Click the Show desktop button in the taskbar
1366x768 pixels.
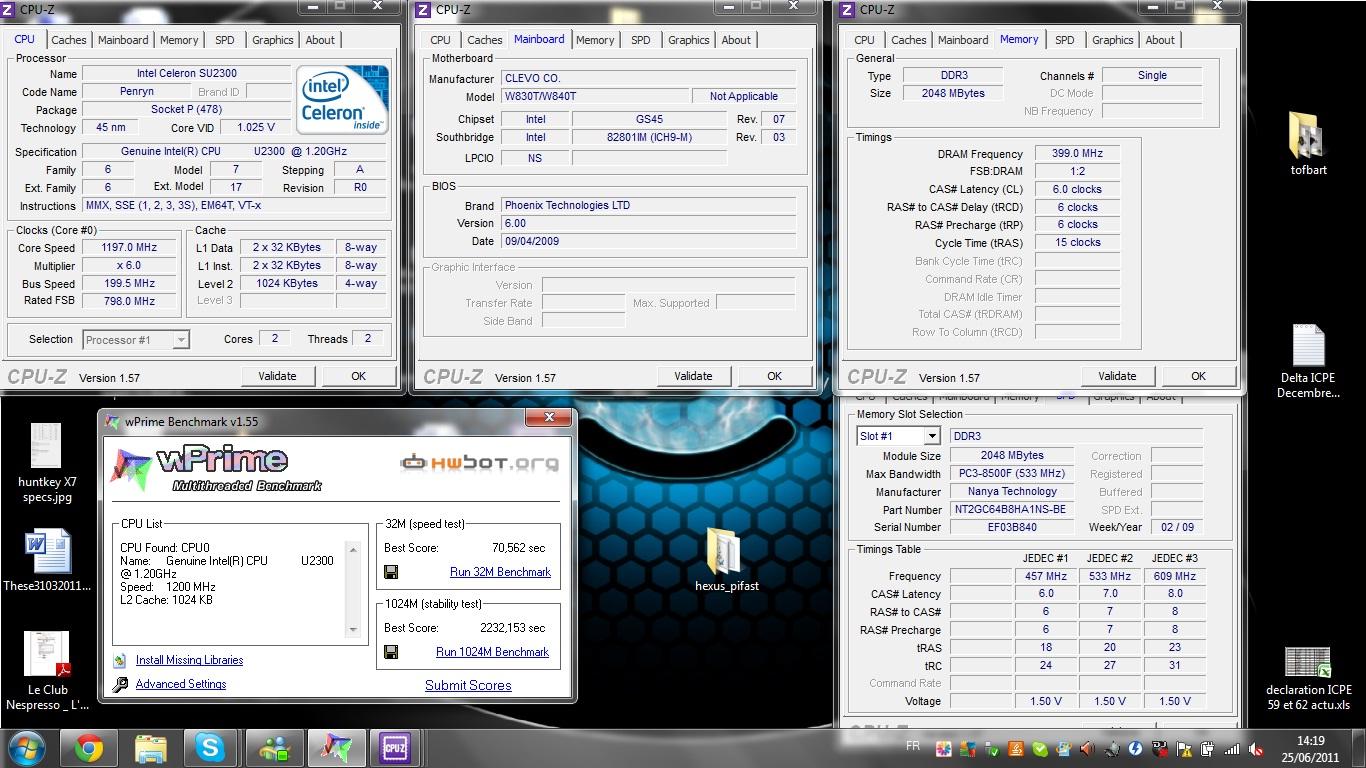tap(1359, 748)
